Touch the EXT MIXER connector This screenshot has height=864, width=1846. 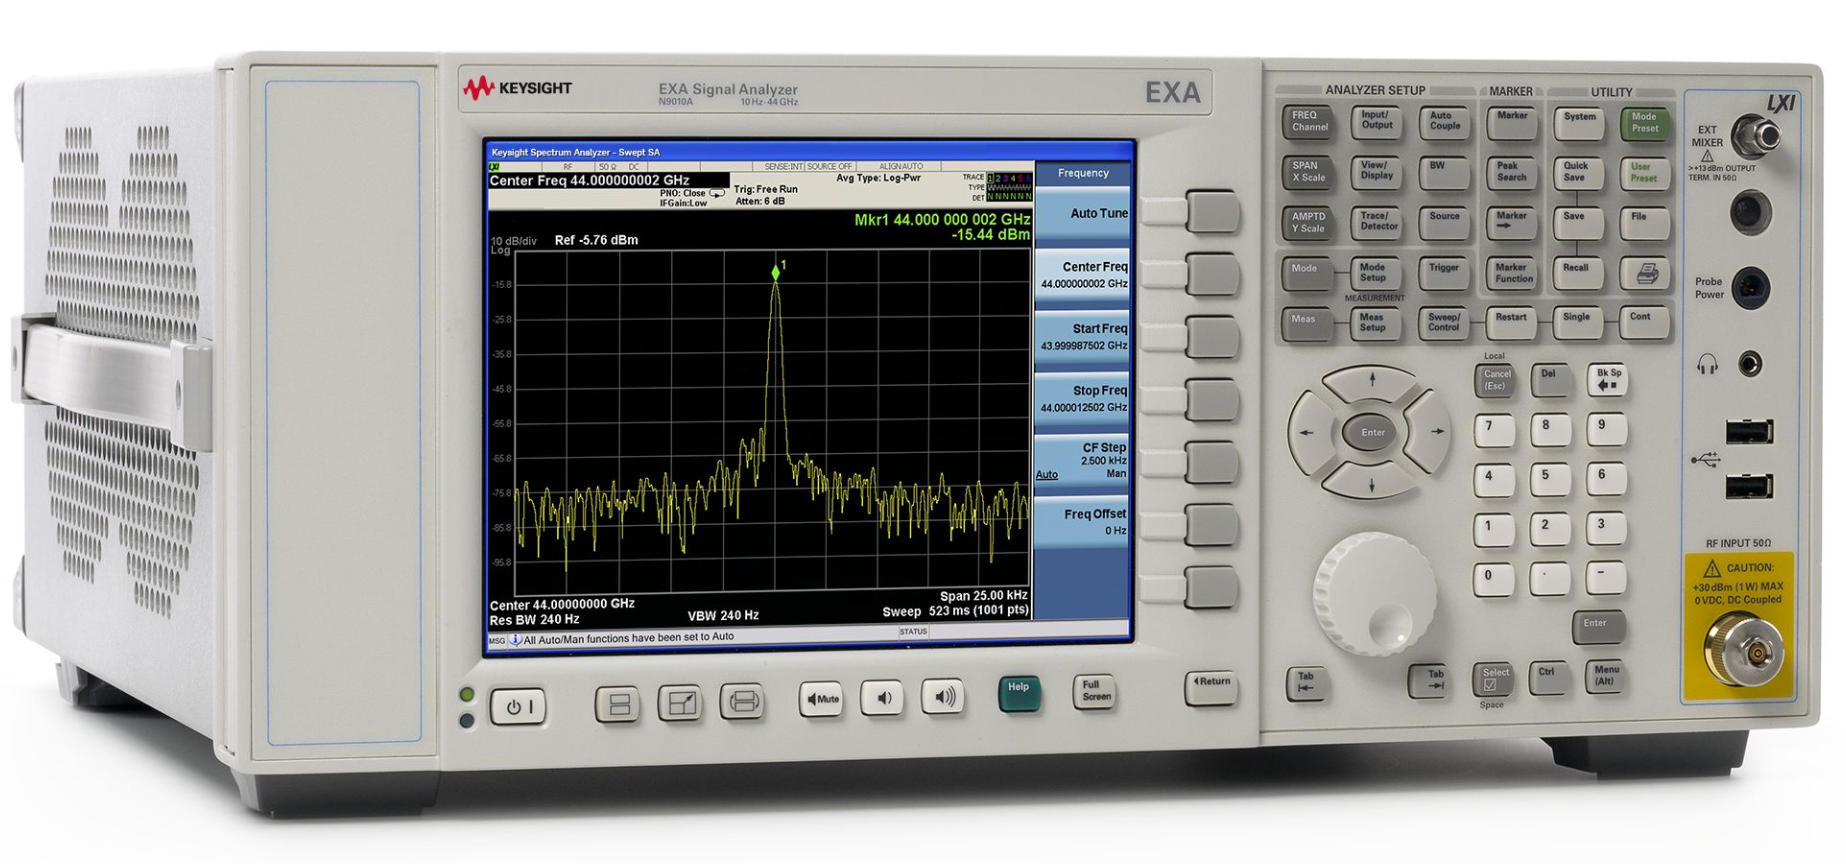coord(1755,135)
